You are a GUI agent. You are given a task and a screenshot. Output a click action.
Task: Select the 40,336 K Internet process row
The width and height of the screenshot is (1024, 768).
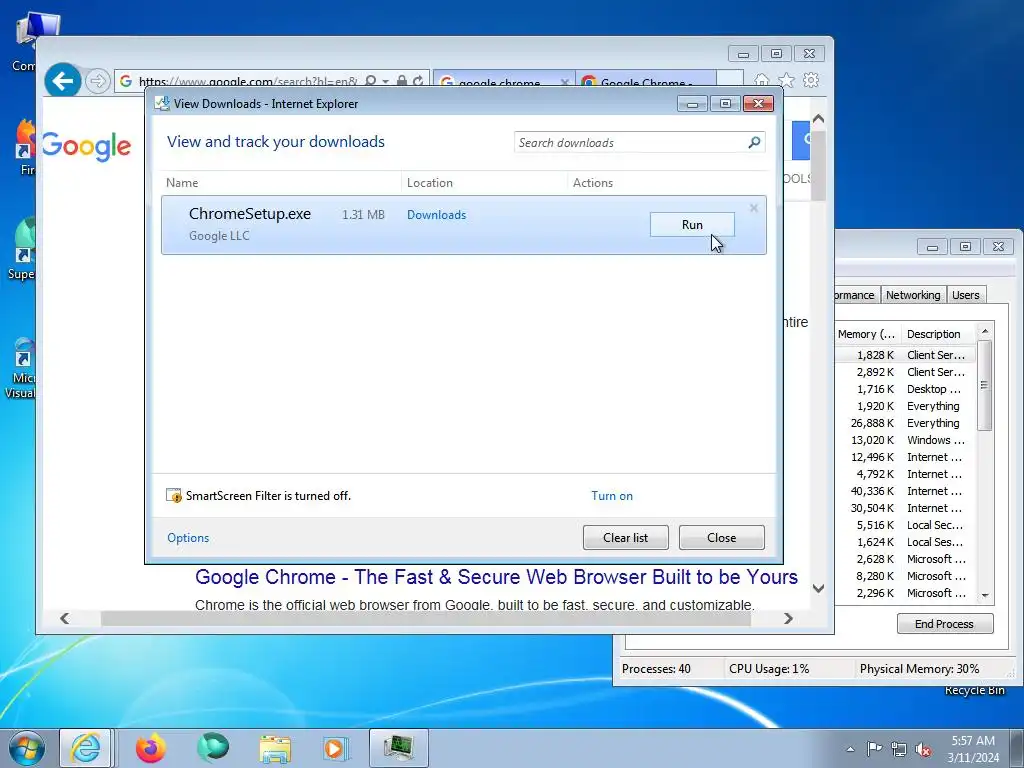pyautogui.click(x=905, y=491)
